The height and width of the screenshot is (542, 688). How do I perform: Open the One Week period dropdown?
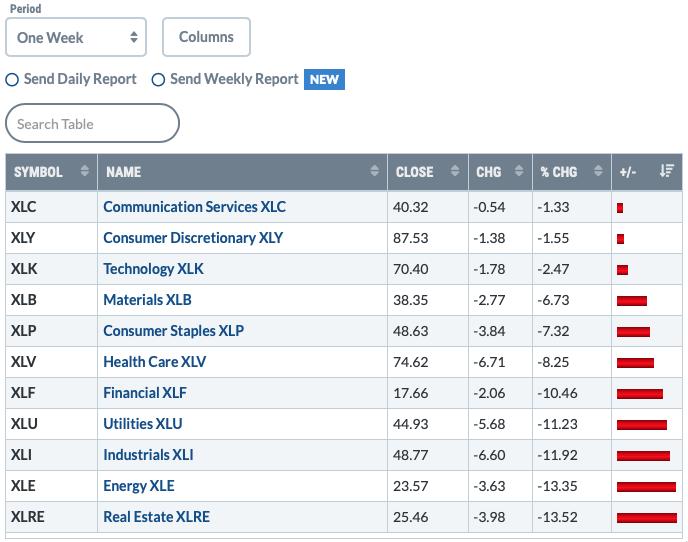tap(76, 37)
